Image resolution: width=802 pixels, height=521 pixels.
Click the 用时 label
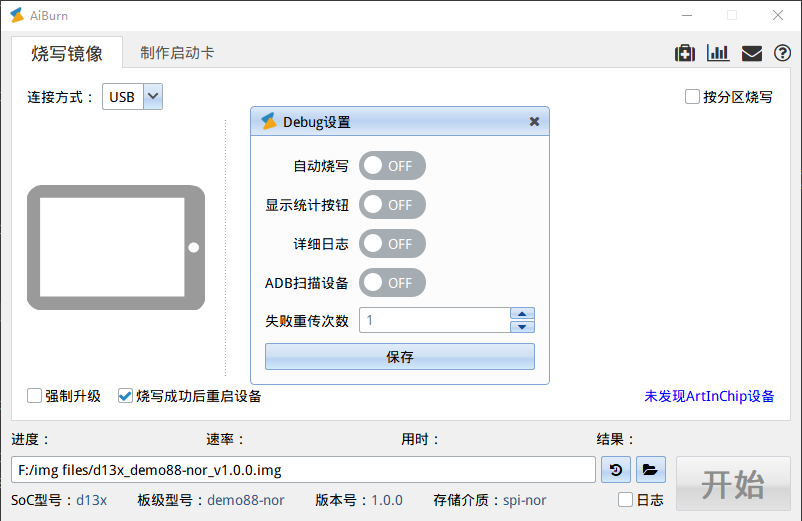tap(420, 439)
